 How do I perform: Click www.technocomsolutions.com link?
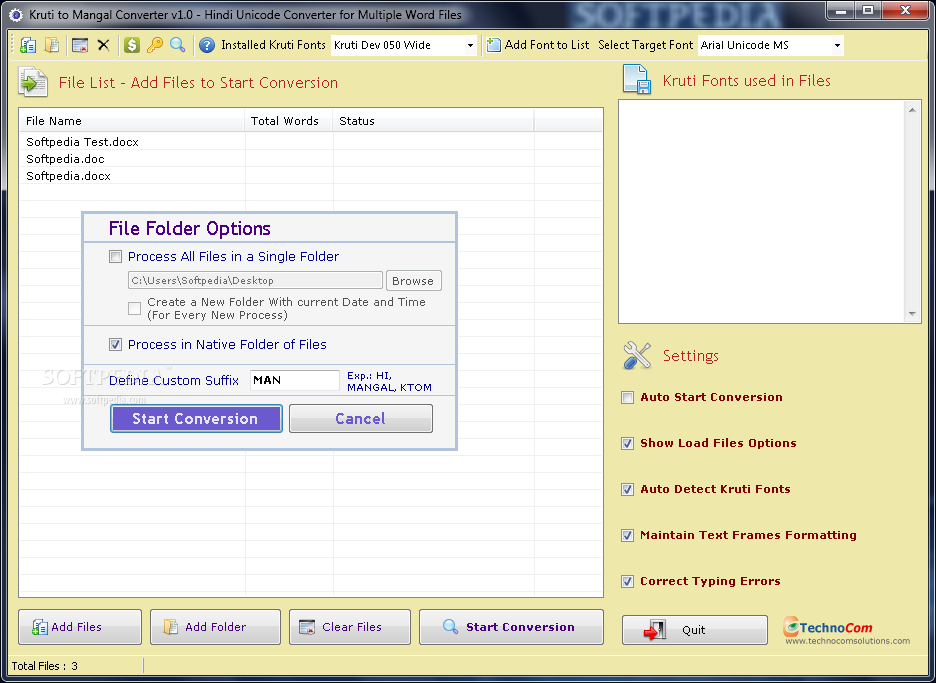848,641
